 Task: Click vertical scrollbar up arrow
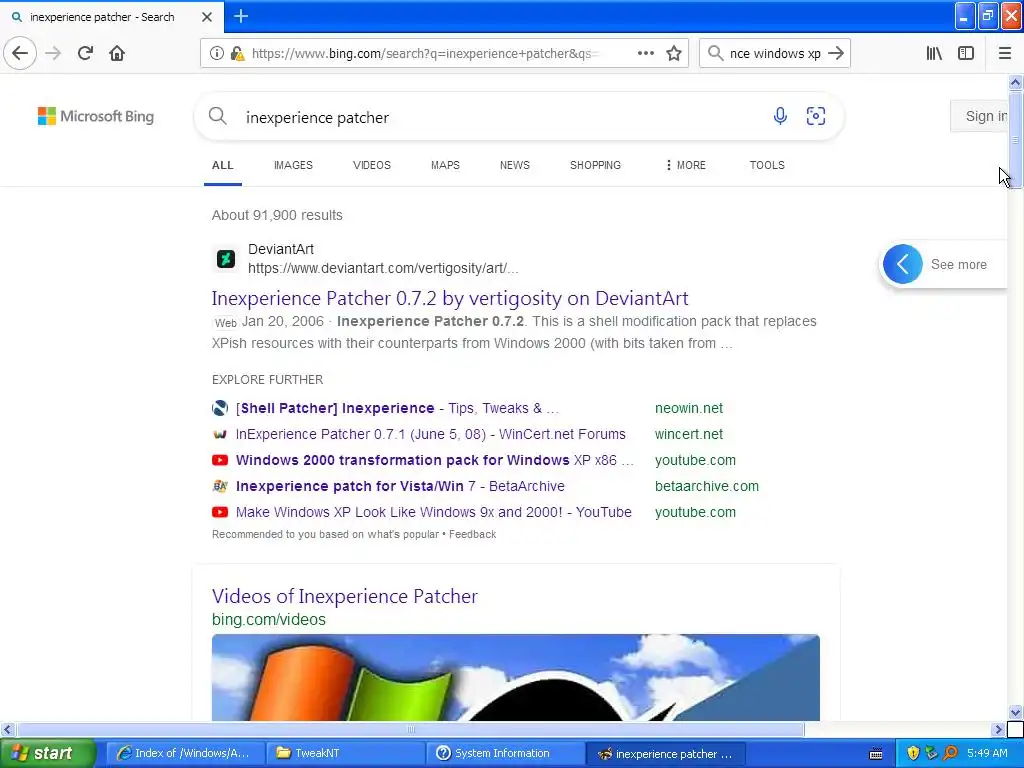[x=1015, y=82]
